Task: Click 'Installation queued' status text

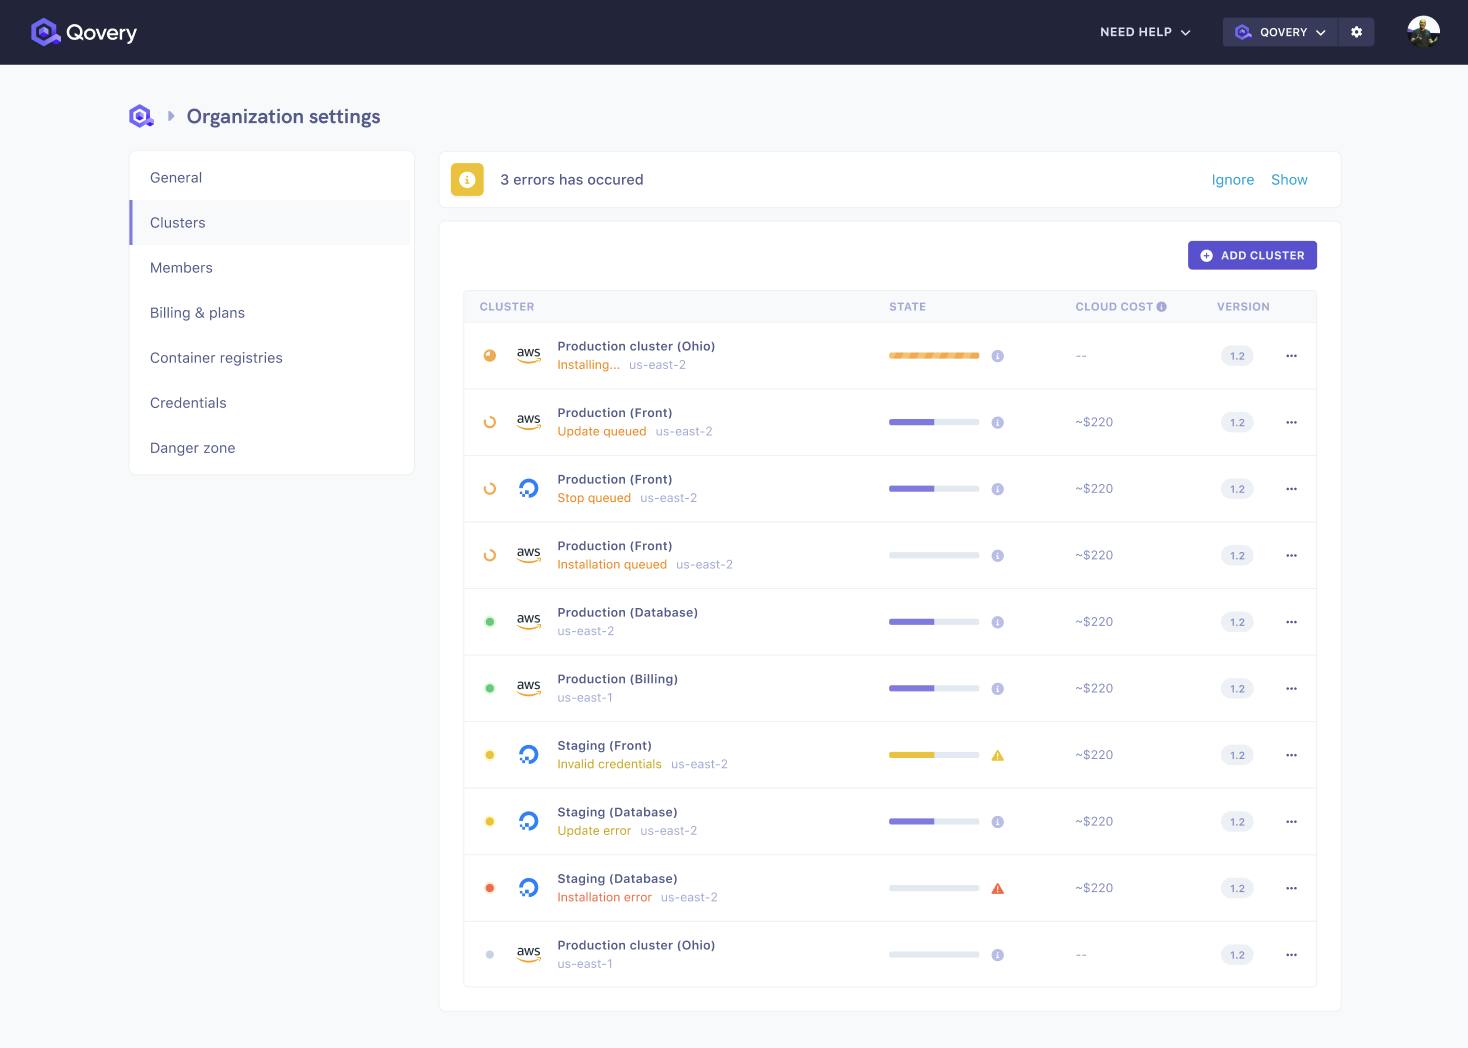Action: [x=612, y=565]
